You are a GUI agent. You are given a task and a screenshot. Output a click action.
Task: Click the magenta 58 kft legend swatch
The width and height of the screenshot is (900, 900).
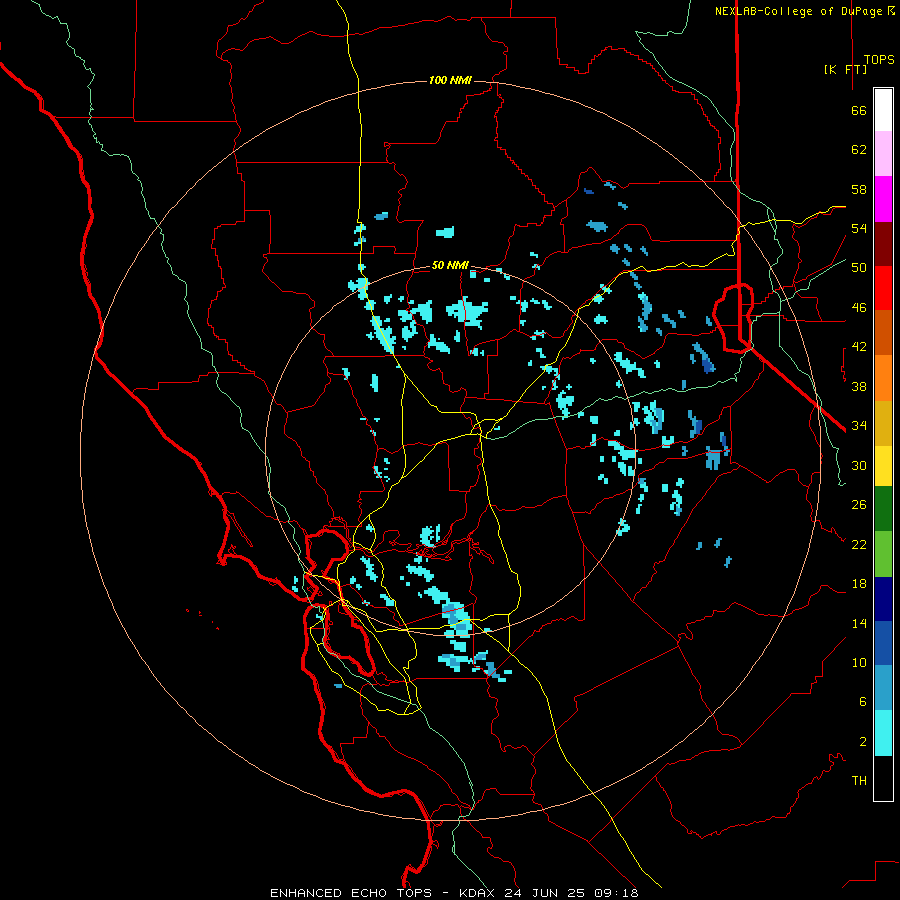tap(883, 199)
